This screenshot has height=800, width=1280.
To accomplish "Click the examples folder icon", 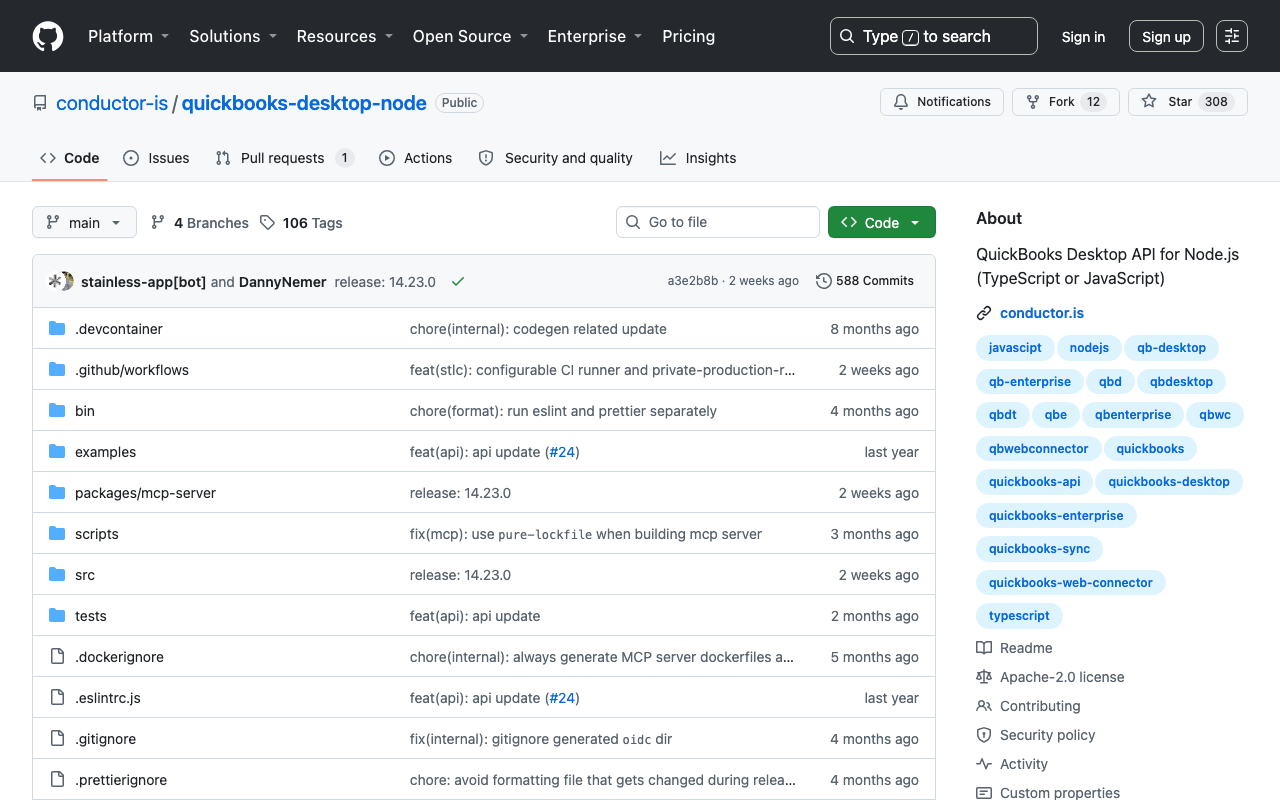I will tap(57, 452).
